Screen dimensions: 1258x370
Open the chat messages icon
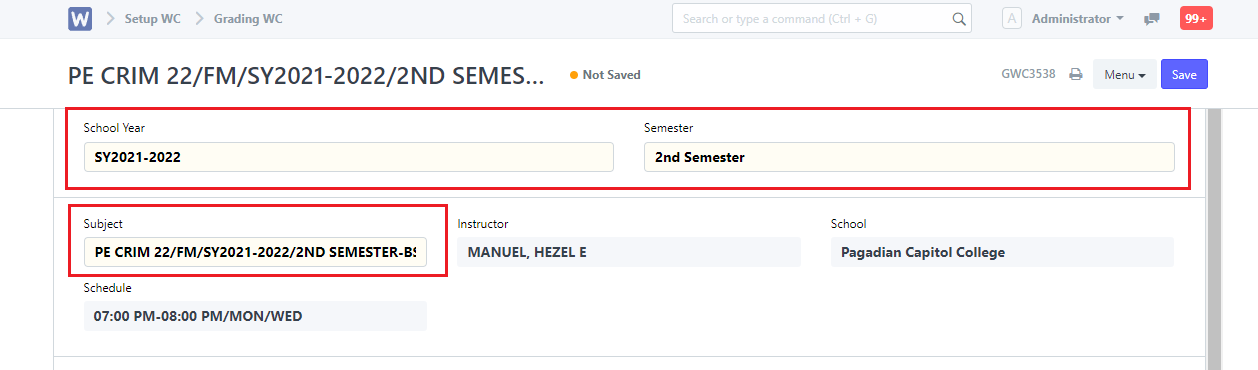click(1152, 18)
